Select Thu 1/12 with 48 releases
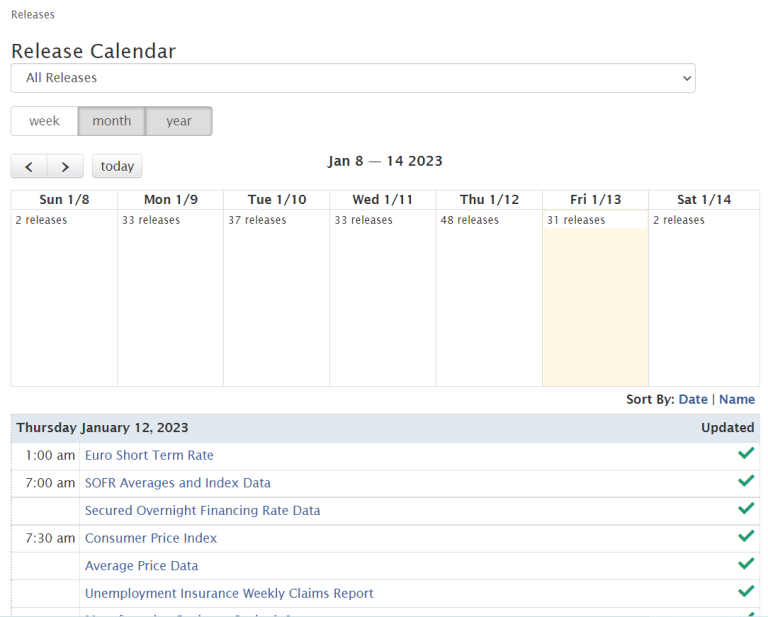Screen dimensions: 768x617 (x=489, y=300)
